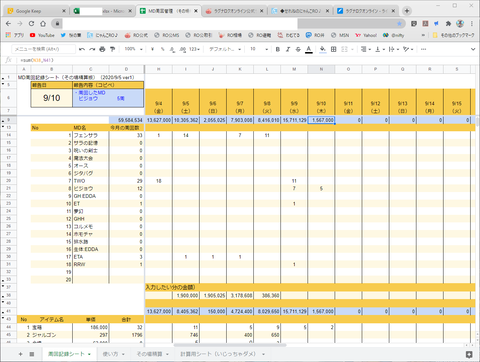Switch to the third sheet tab
Viewport: 480px width, 362px height.
click(152, 354)
